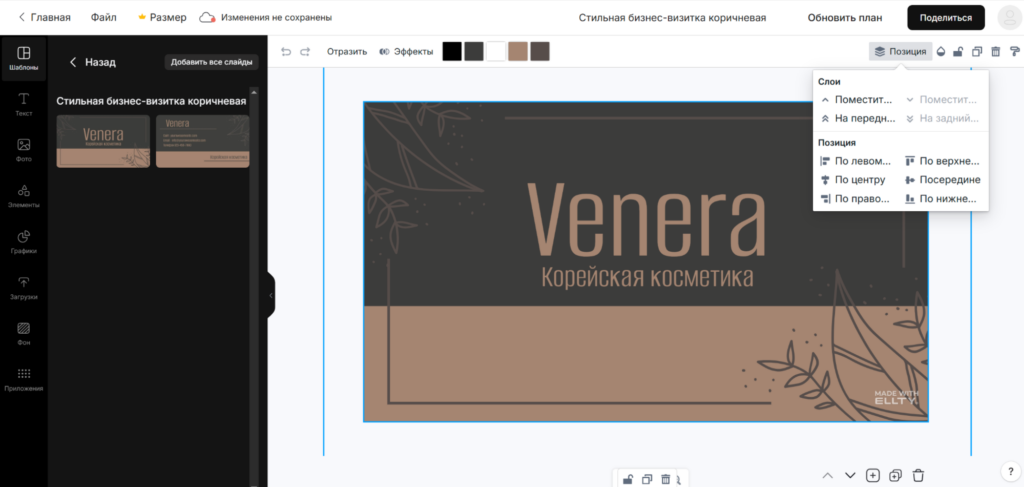Click the Поделиться button
The width and height of the screenshot is (1024, 487).
coord(946,18)
